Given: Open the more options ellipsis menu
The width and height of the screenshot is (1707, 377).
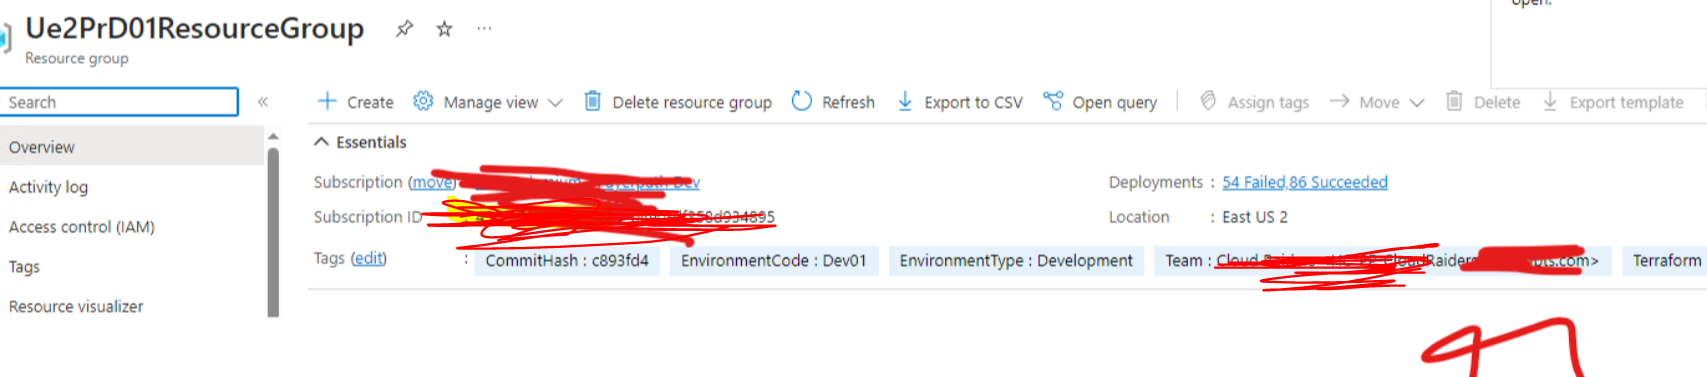Looking at the screenshot, I should [484, 29].
